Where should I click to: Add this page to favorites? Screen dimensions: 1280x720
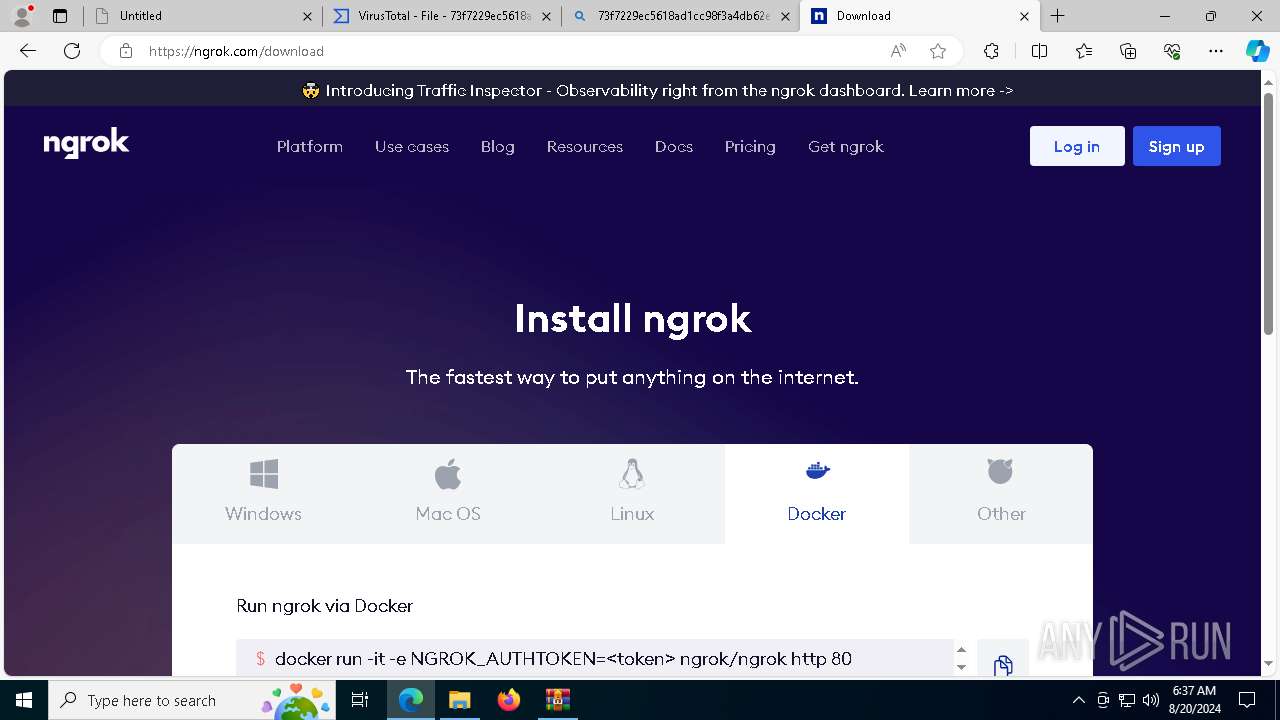[937, 51]
